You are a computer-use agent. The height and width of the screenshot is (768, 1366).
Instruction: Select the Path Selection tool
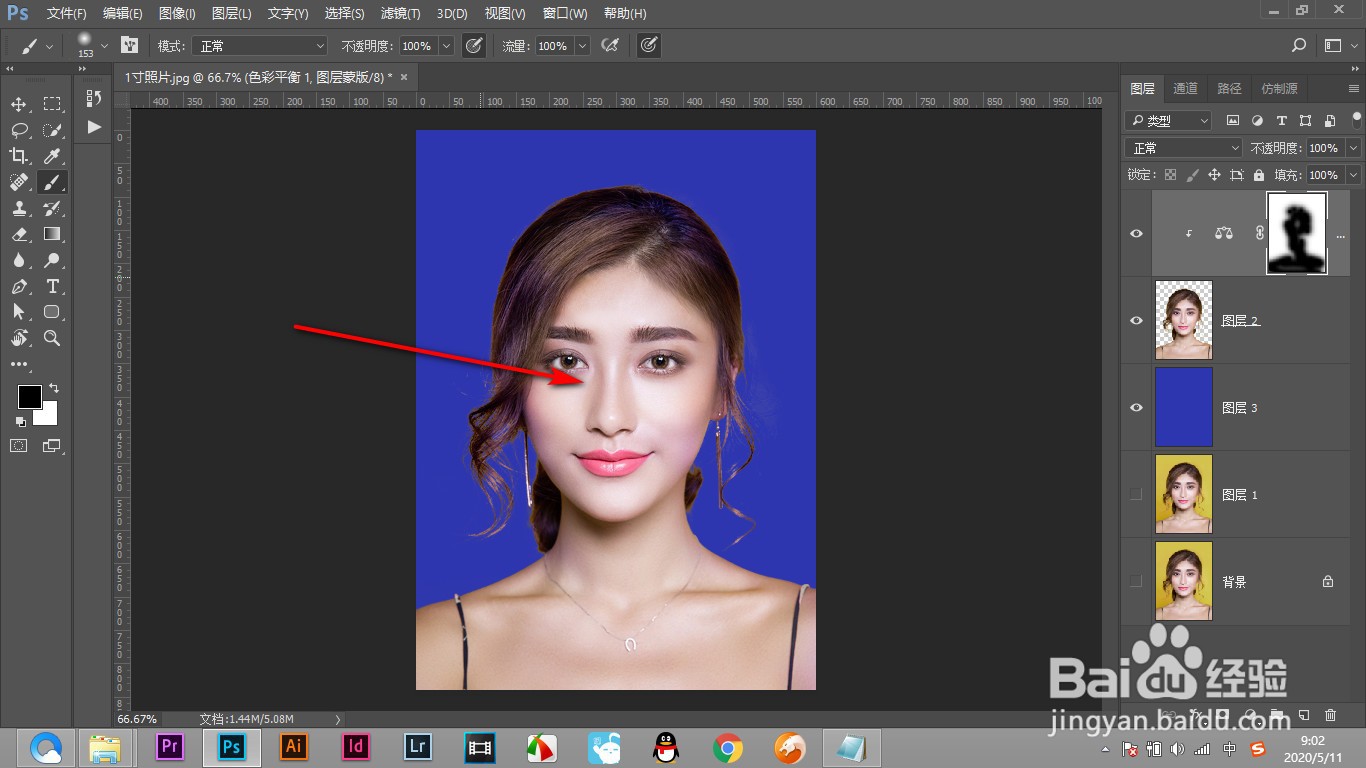[x=19, y=312]
